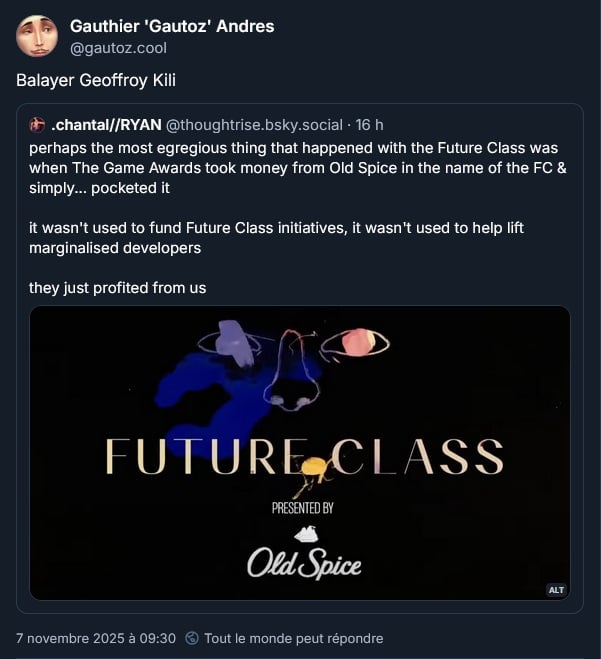Click the .chantal//RYAN small avatar

coord(38,125)
